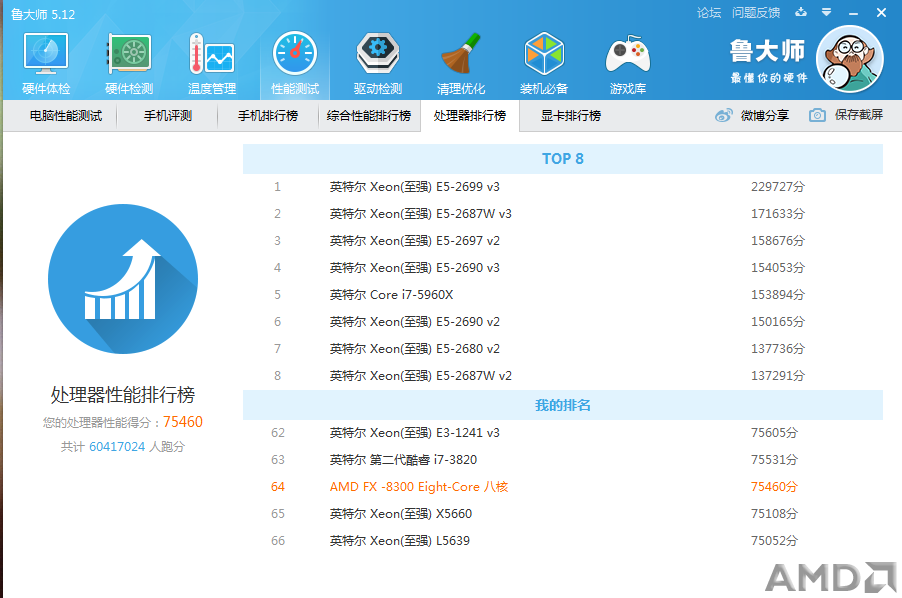Select row Core i7-5960X
This screenshot has height=598, width=902.
click(x=563, y=295)
